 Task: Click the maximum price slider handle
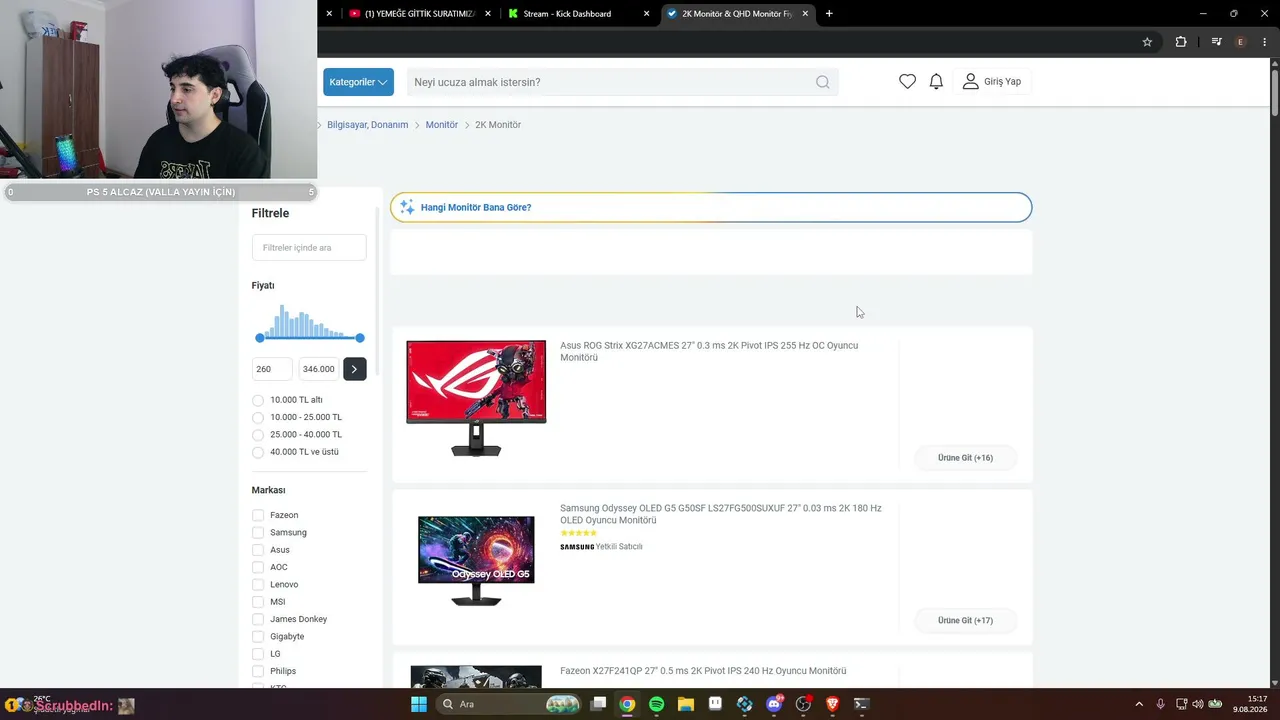[360, 338]
